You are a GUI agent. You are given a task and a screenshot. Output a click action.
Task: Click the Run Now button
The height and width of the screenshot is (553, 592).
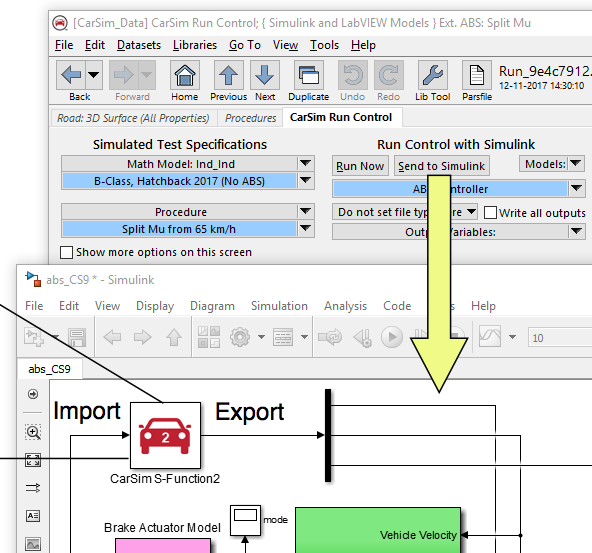point(360,166)
